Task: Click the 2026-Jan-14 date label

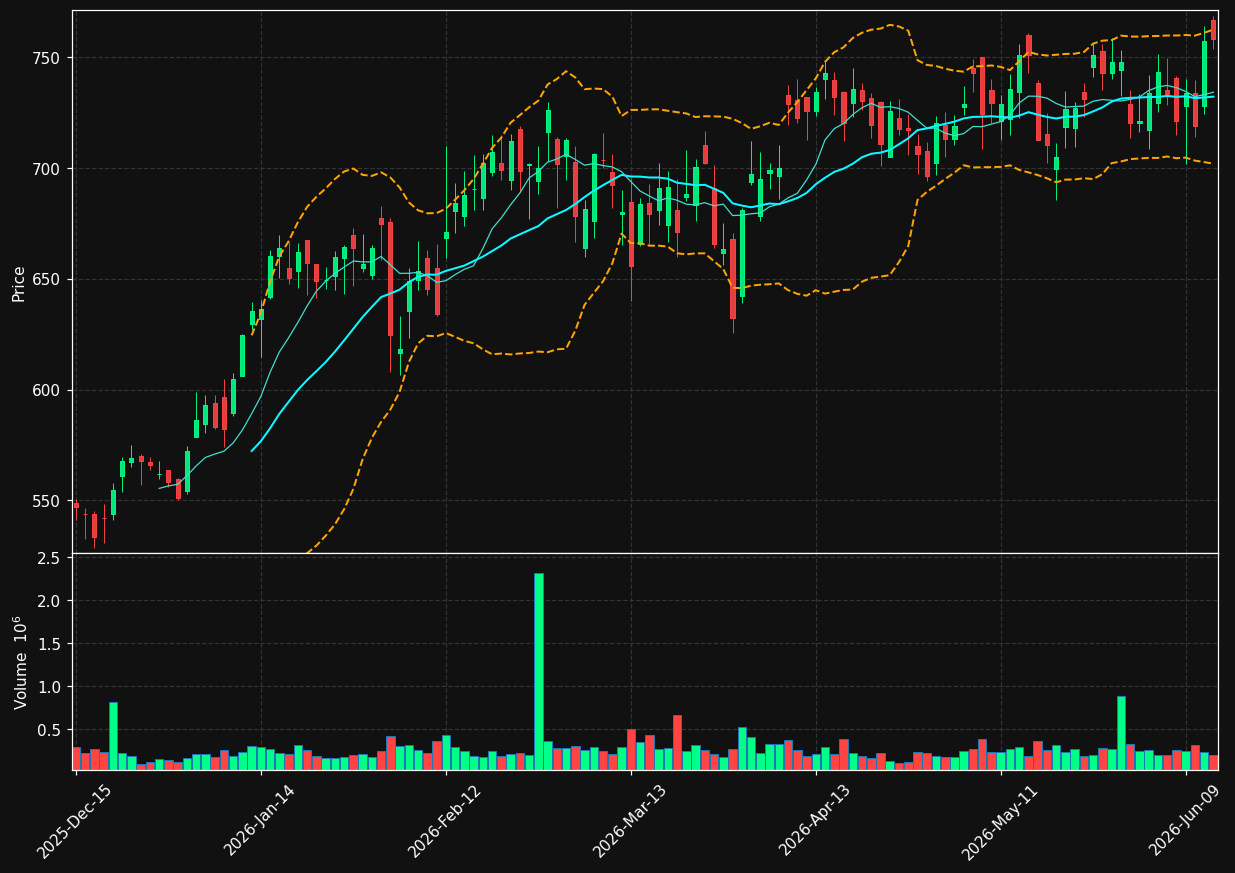Action: pos(260,820)
